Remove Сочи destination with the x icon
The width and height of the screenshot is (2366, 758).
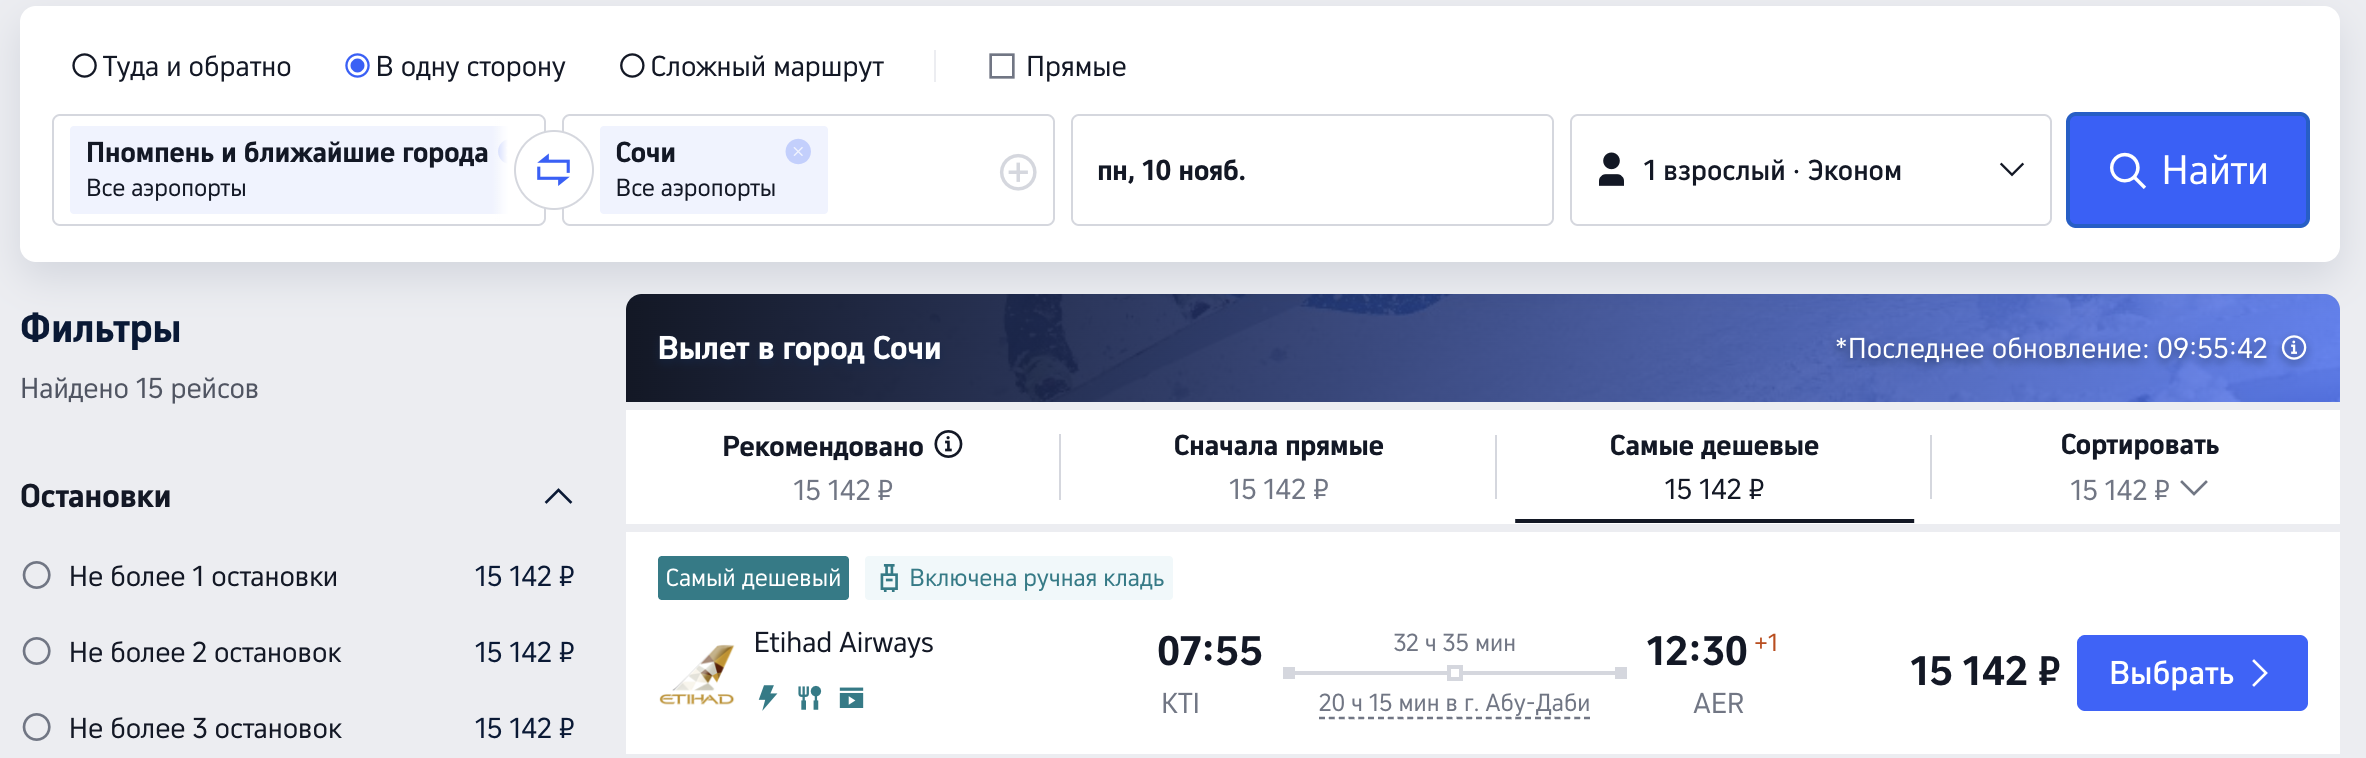coord(798,152)
